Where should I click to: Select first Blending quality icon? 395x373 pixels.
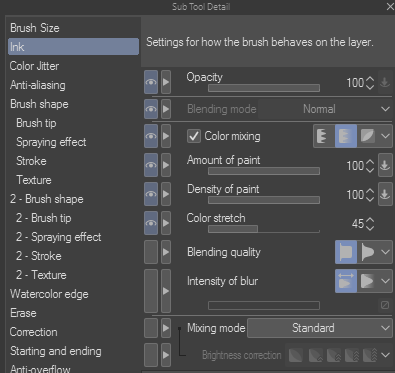(x=346, y=252)
